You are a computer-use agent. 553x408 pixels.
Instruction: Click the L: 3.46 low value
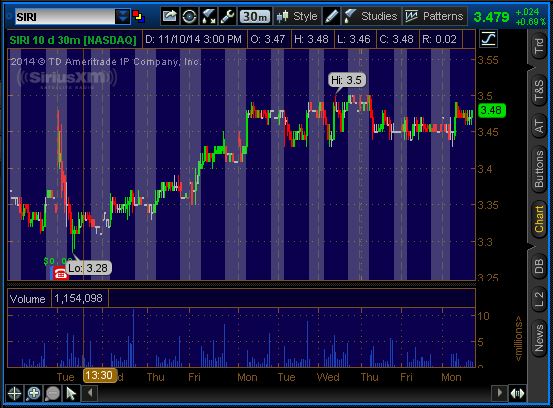point(354,39)
